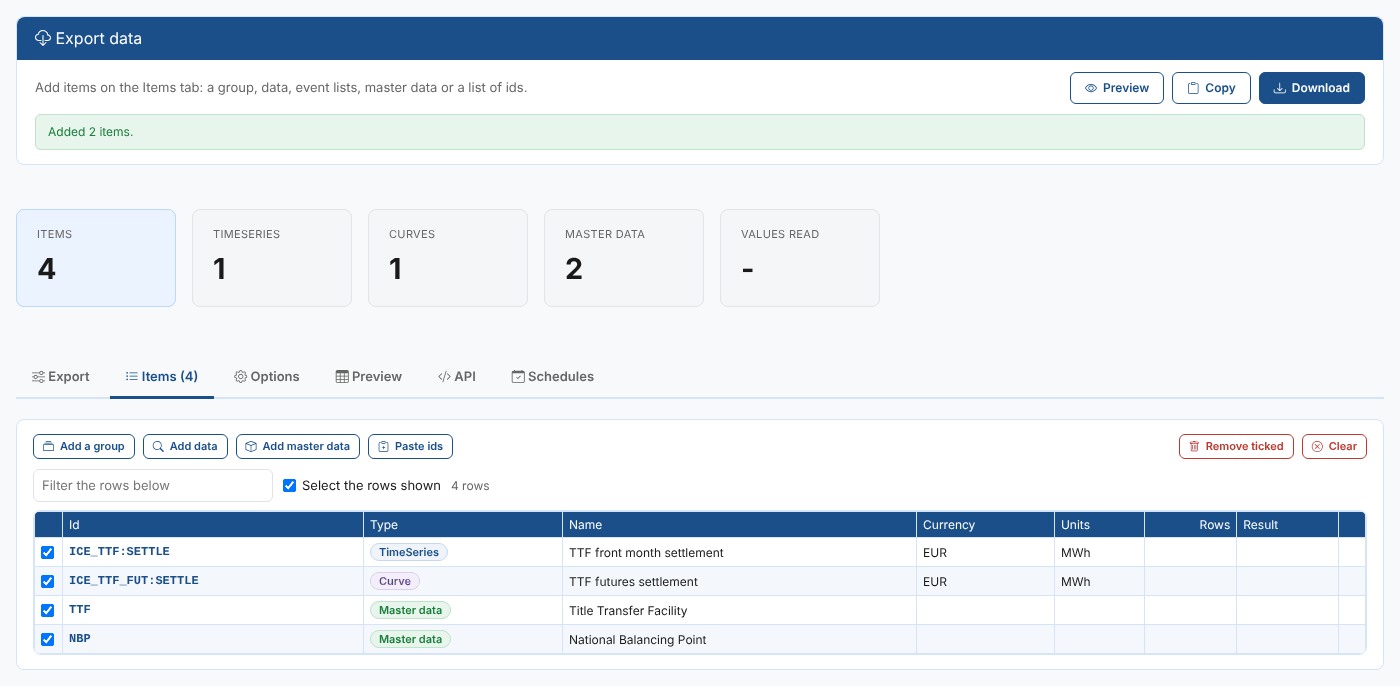
Task: Click the TTF front month settlement name
Action: pyautogui.click(x=646, y=553)
